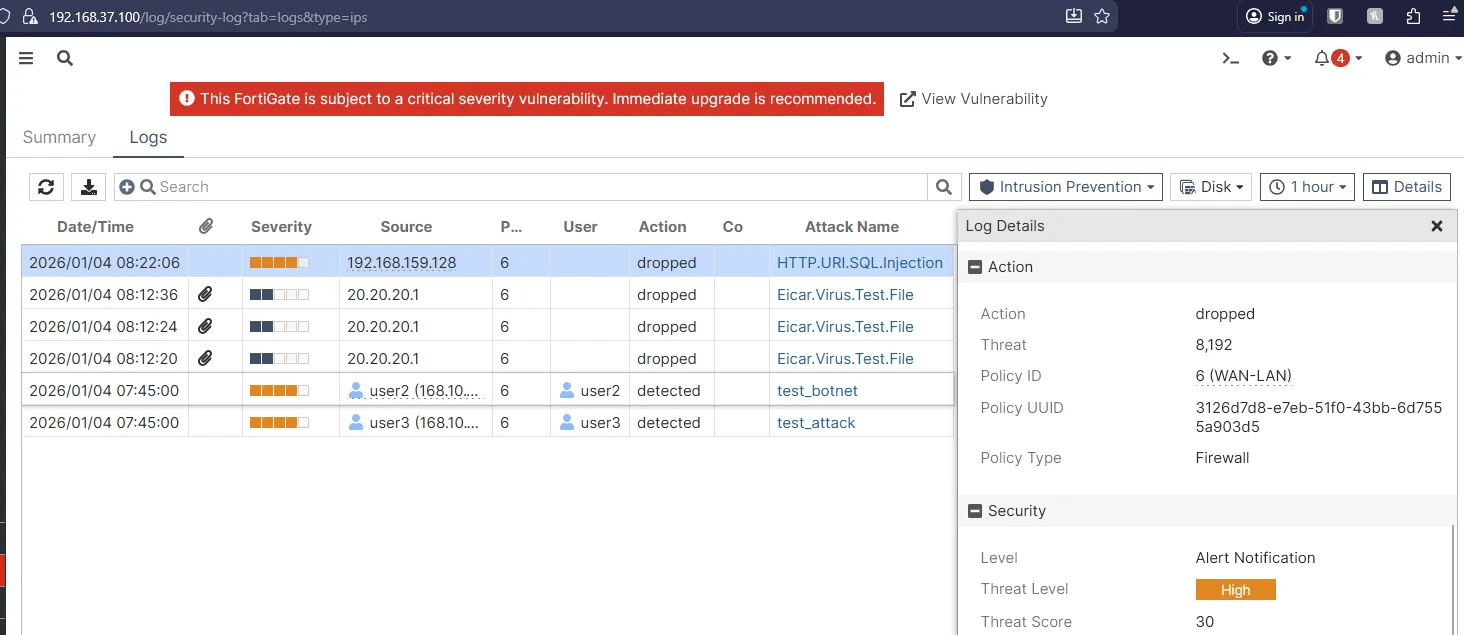The height and width of the screenshot is (635, 1464).
Task: Open the navigation hamburger menu
Action: [25, 58]
